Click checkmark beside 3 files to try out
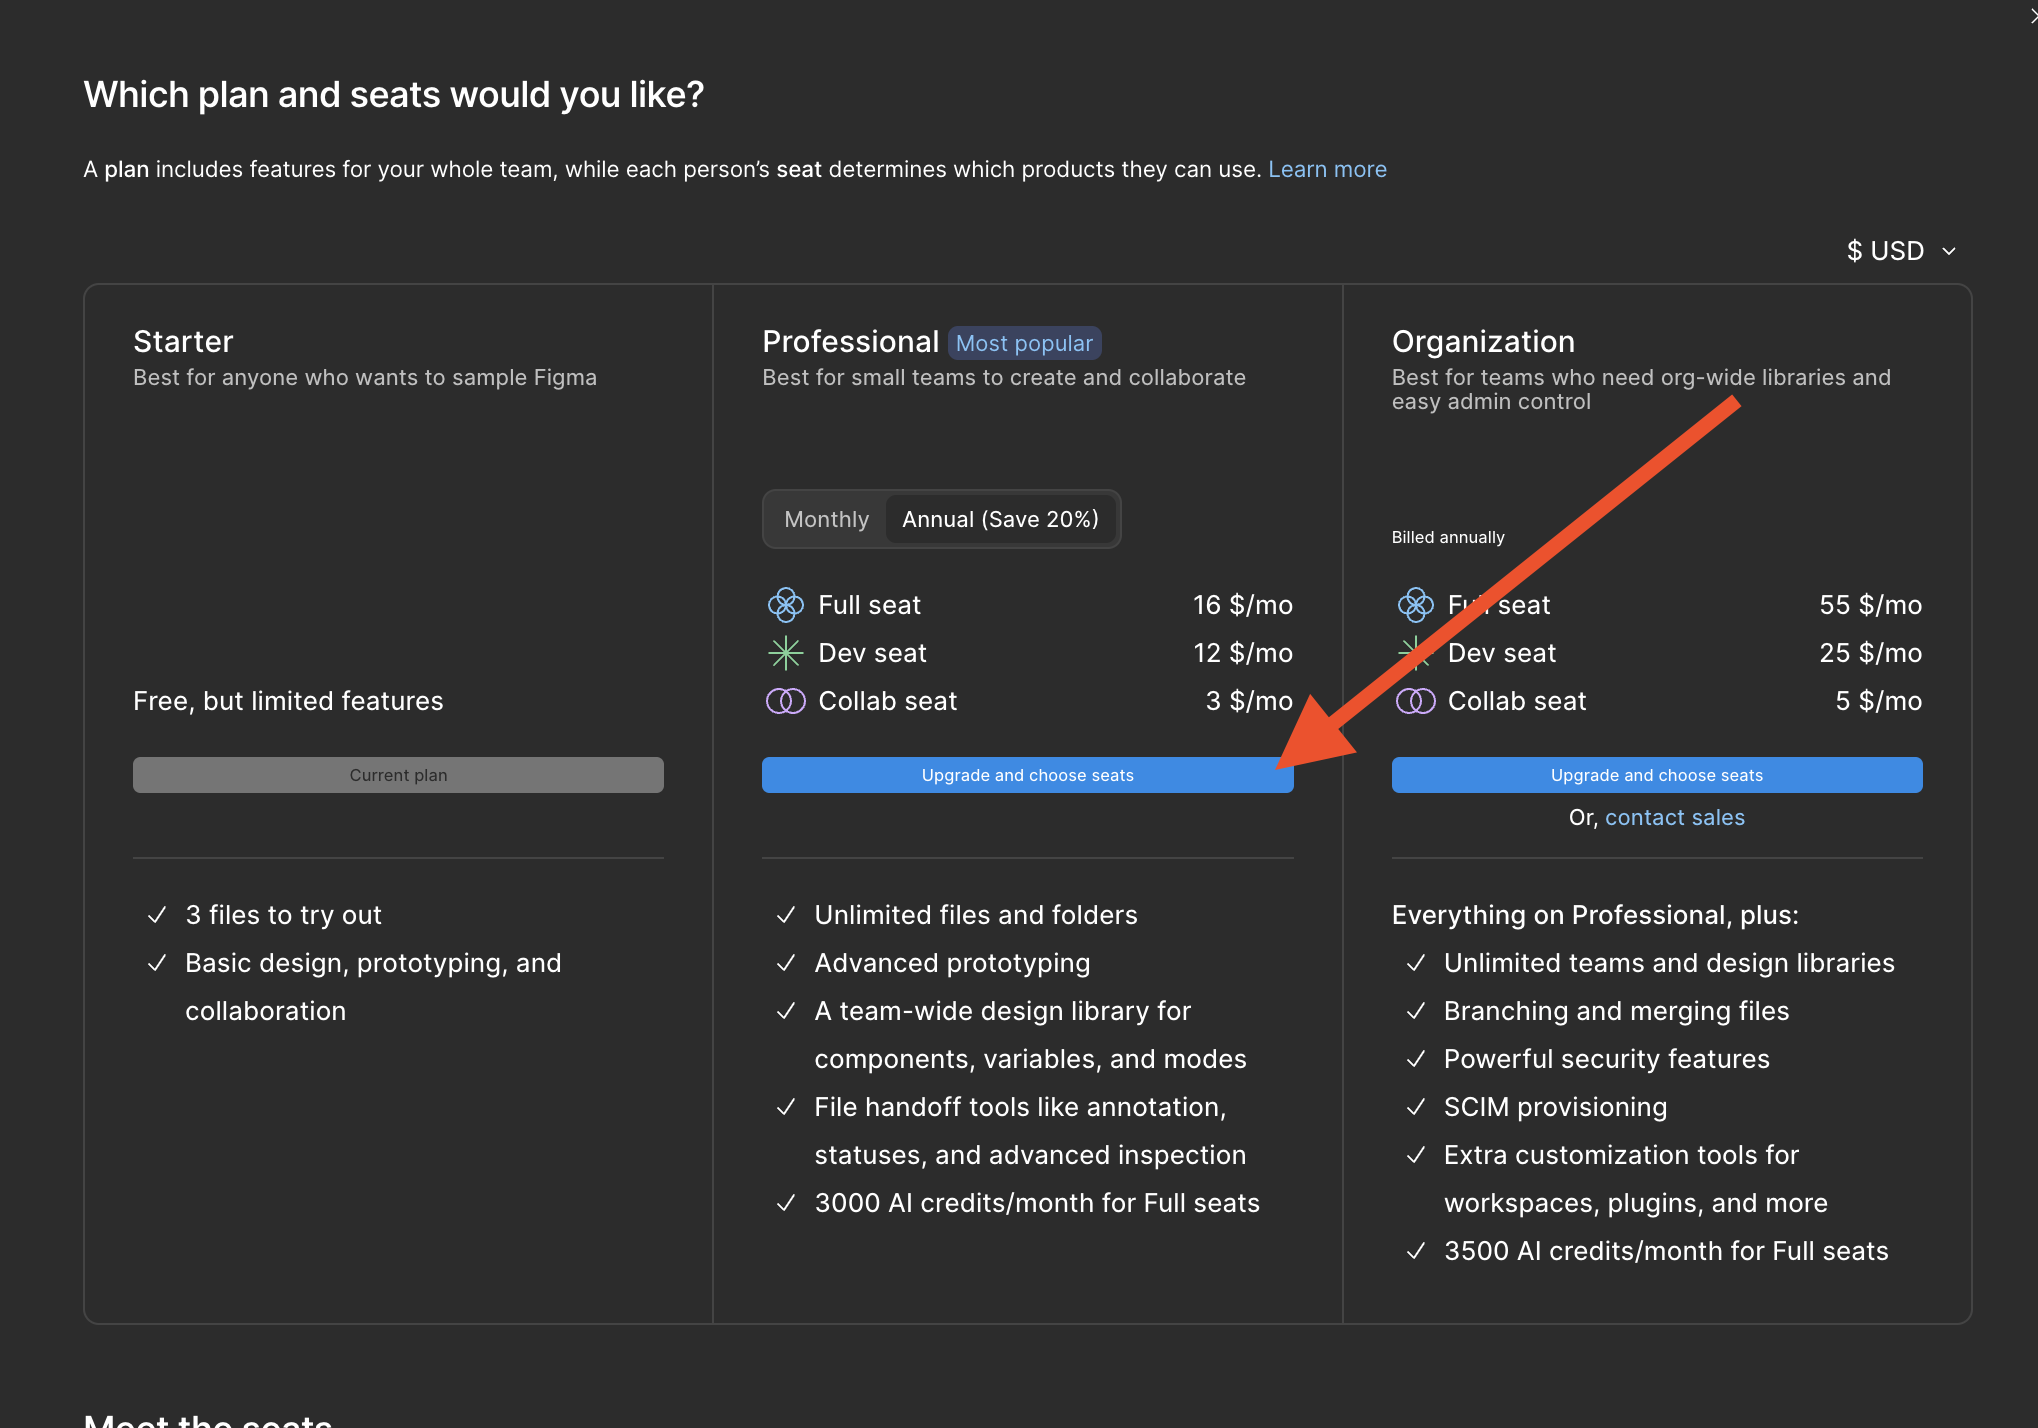The width and height of the screenshot is (2038, 1428). (x=157, y=915)
